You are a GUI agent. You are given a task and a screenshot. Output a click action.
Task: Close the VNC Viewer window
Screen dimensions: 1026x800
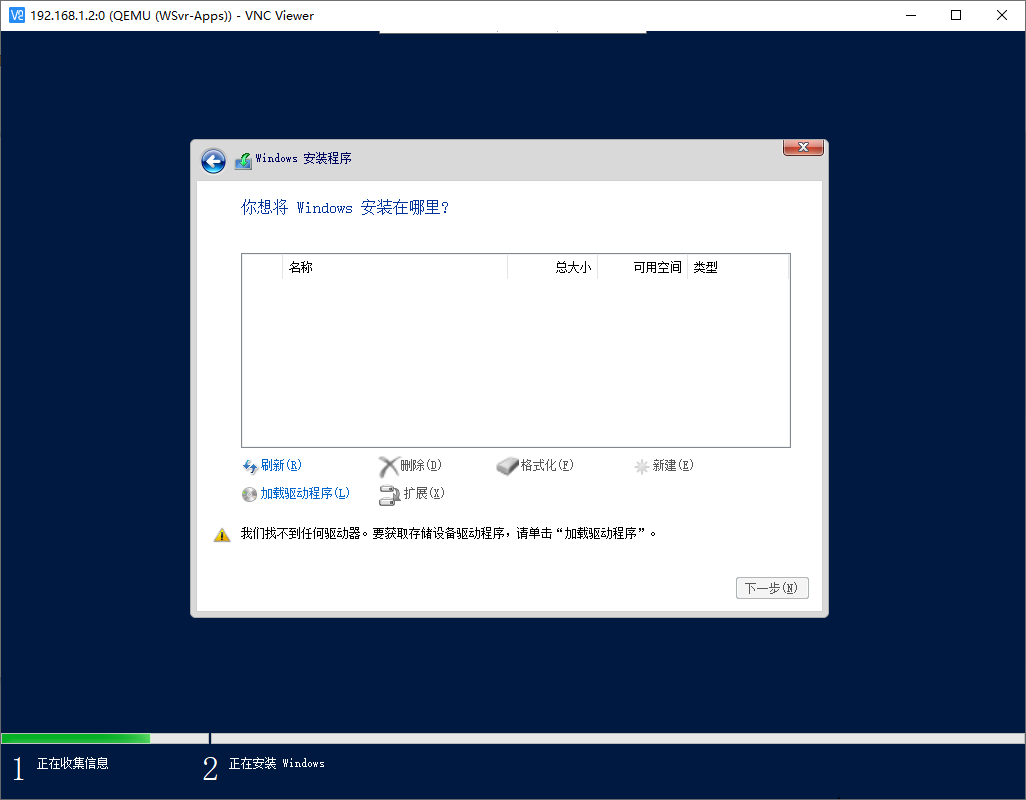click(1002, 15)
